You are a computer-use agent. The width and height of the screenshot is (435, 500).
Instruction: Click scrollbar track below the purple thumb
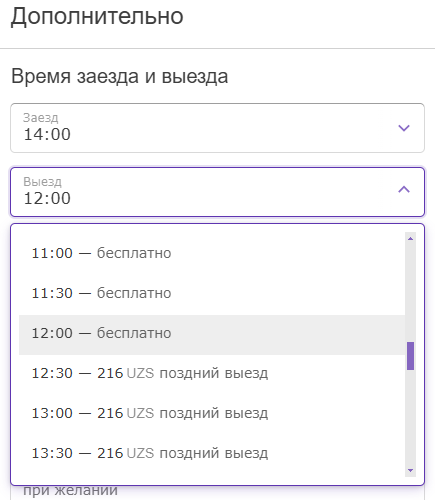pos(410,417)
